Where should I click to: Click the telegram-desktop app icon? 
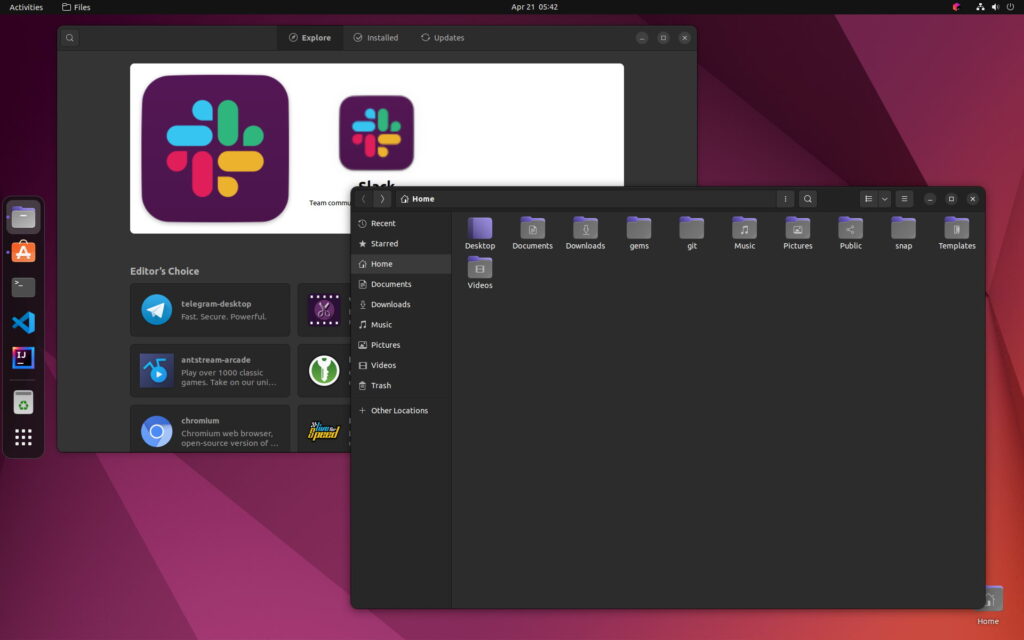pyautogui.click(x=157, y=309)
